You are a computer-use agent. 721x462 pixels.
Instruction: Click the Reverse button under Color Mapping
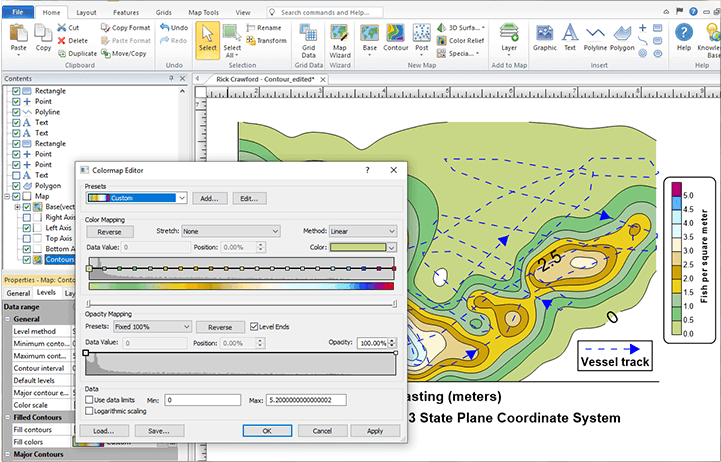[109, 231]
